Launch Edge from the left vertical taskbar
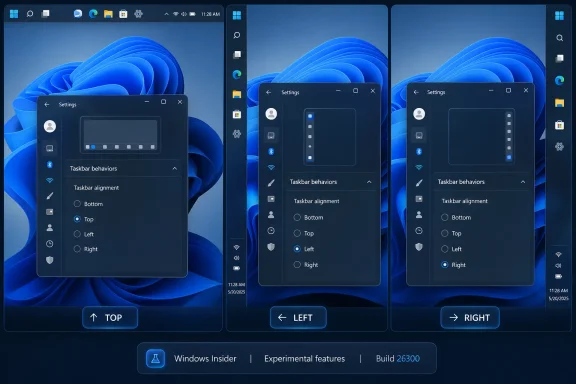 (x=237, y=75)
